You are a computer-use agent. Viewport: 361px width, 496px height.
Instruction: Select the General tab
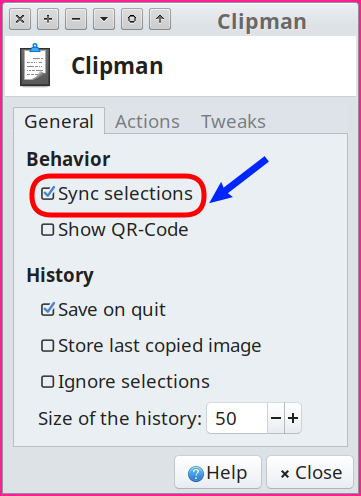point(59,121)
